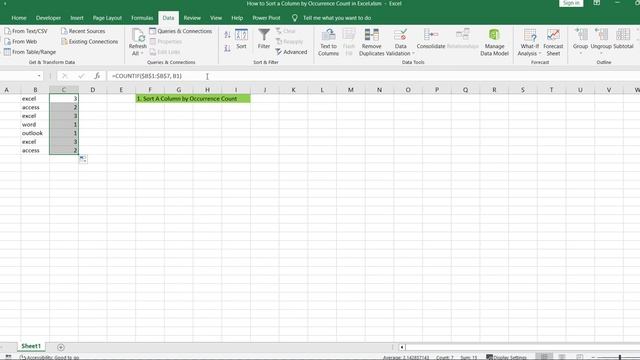
Task: Switch to Page Layout tab
Action: (x=107, y=18)
